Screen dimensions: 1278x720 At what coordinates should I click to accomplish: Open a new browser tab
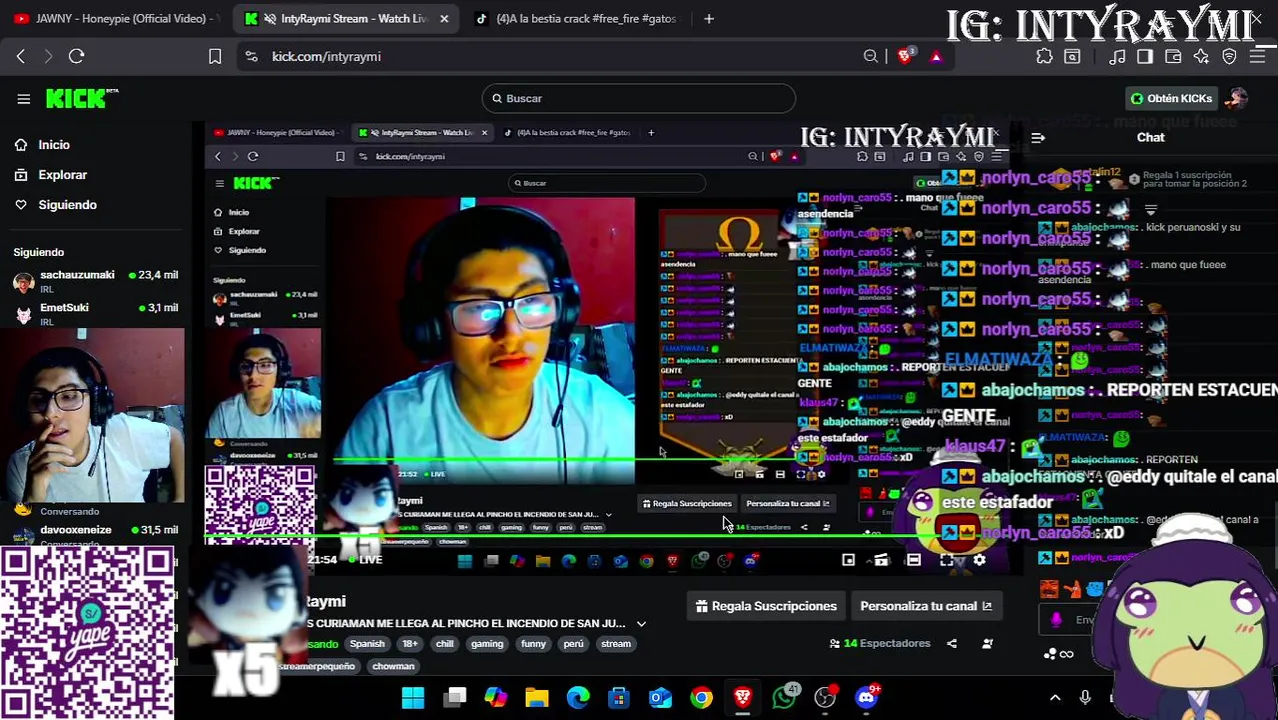click(x=709, y=18)
